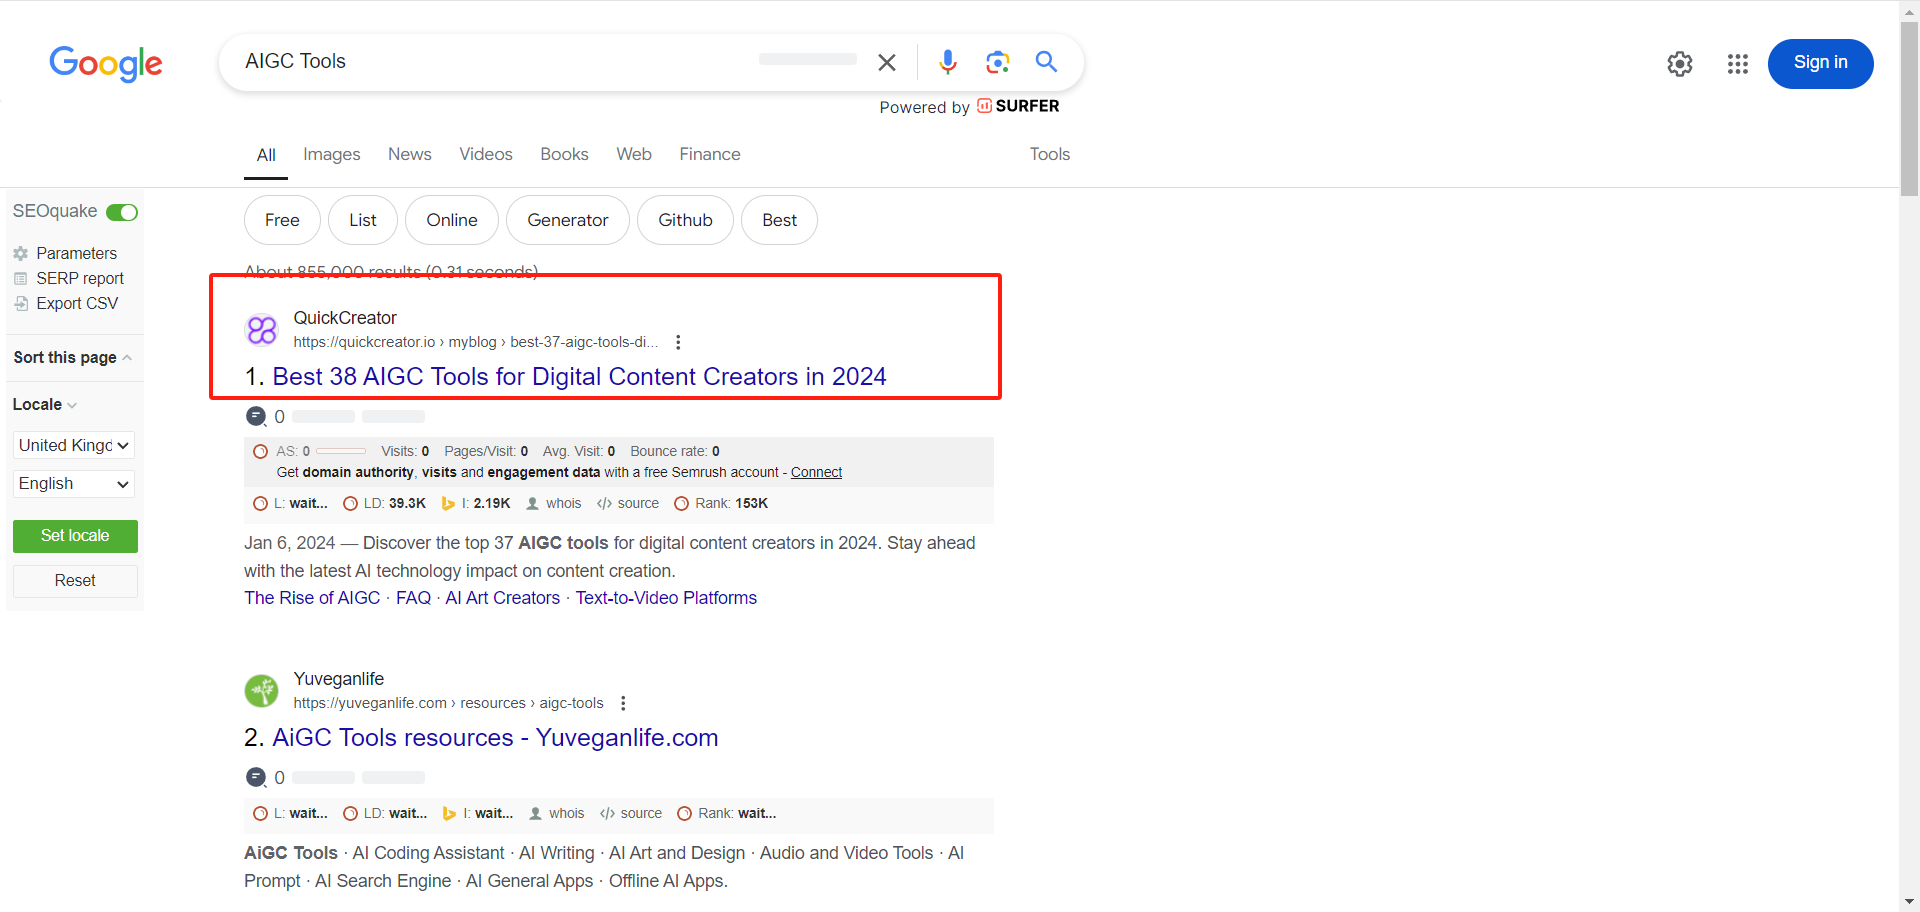Apply the List filter chip
Image resolution: width=1920 pixels, height=912 pixels.
click(363, 220)
